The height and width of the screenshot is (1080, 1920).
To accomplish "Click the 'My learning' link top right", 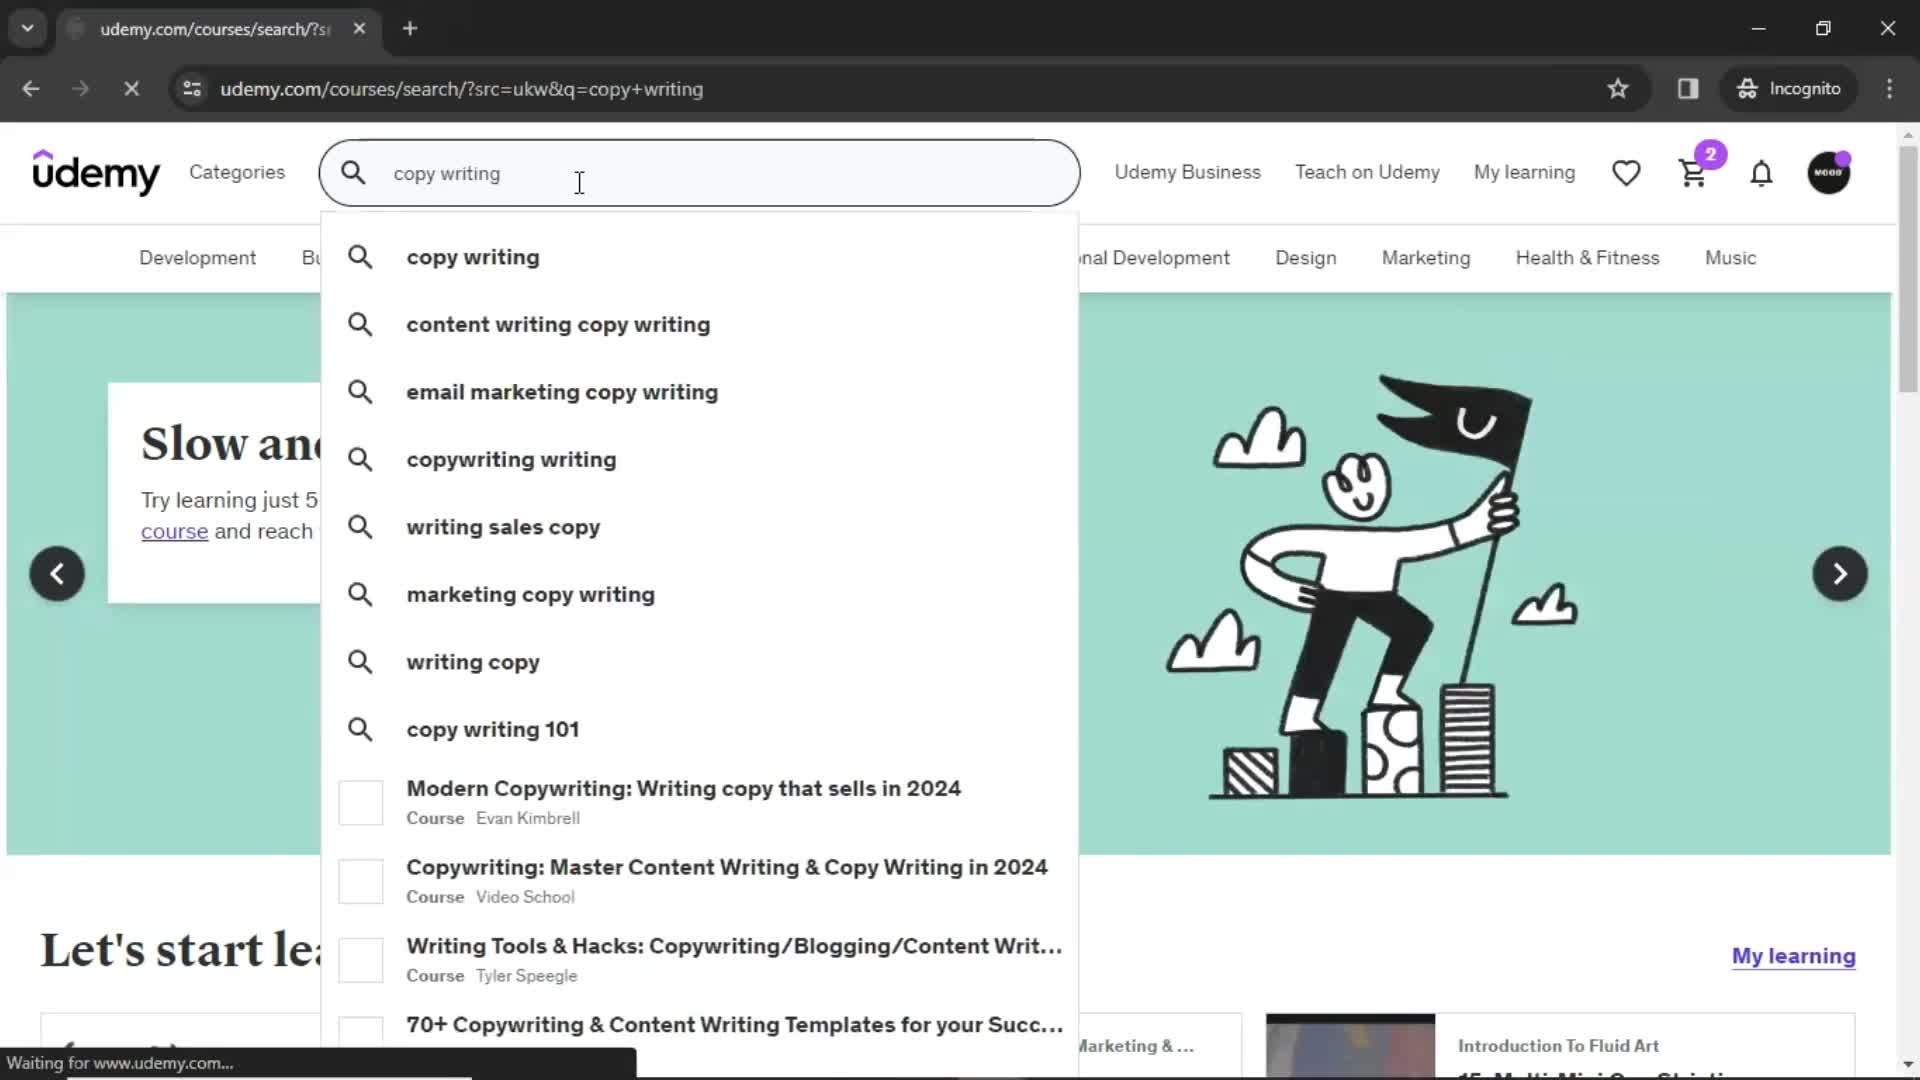I will 1526,171.
